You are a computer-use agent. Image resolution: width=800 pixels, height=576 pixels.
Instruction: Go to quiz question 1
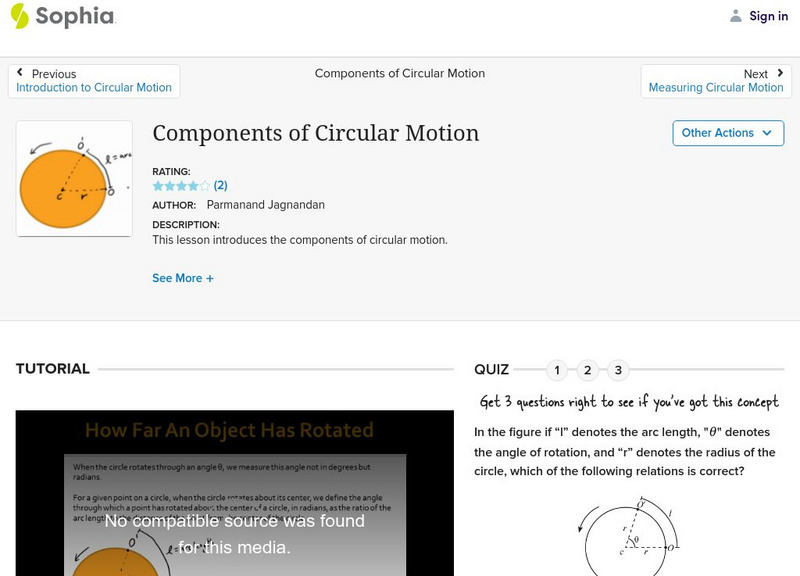click(557, 371)
